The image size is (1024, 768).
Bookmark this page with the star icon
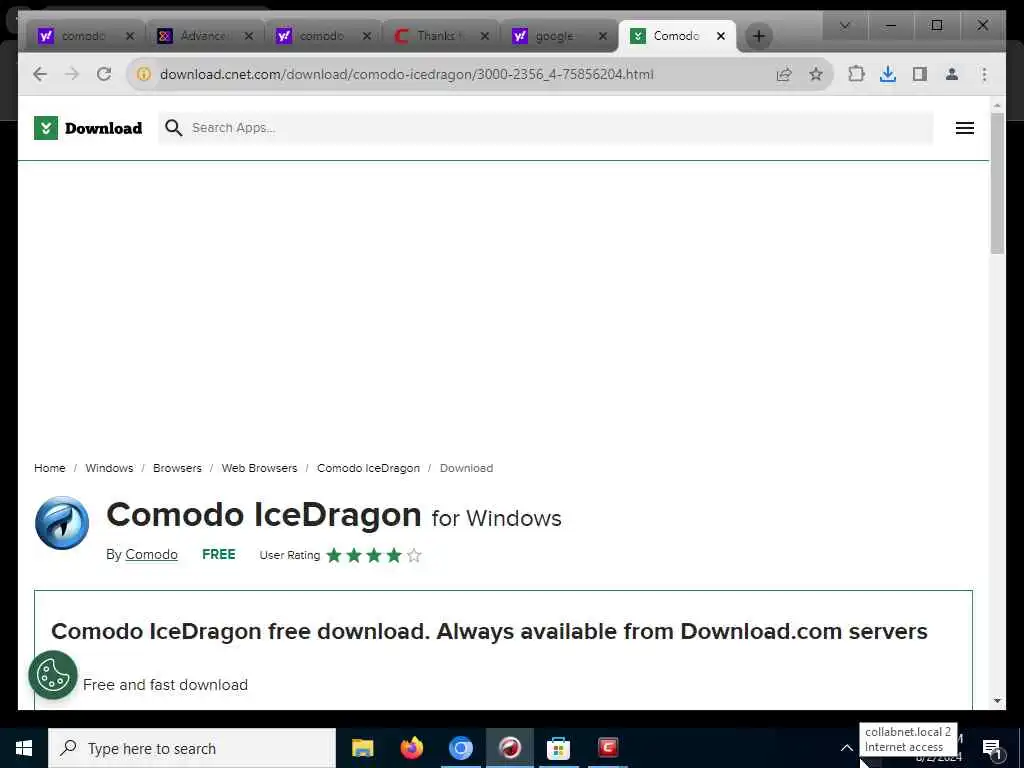[816, 74]
